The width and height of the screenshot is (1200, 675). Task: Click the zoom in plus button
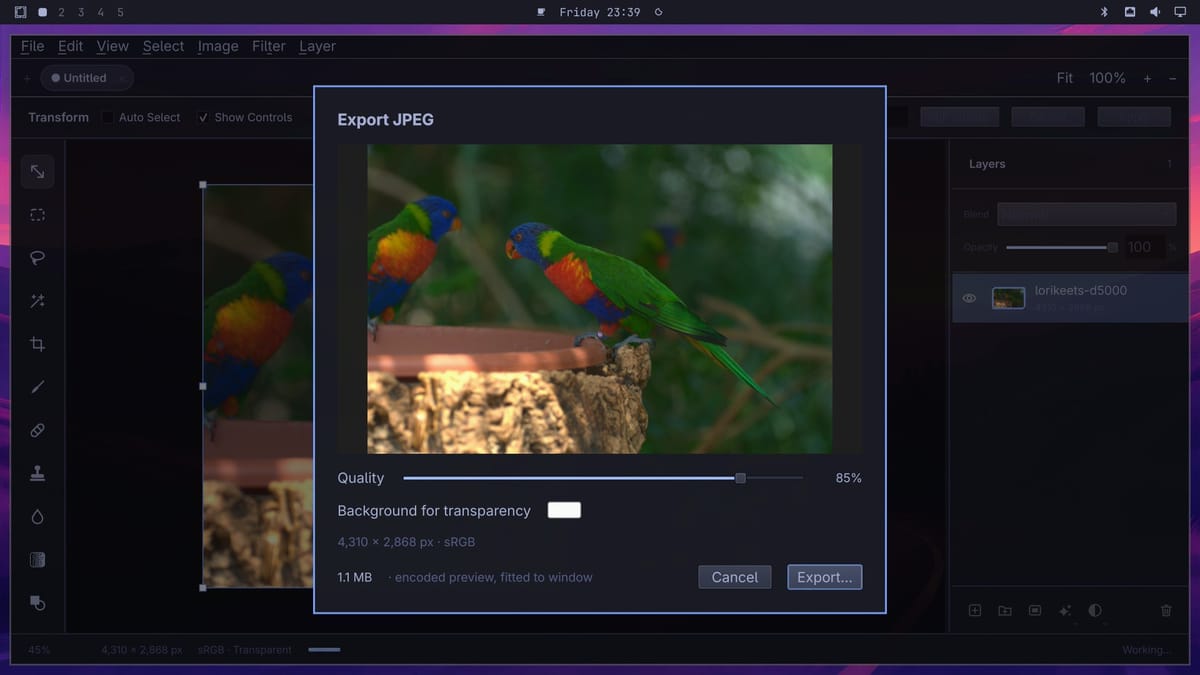1147,78
